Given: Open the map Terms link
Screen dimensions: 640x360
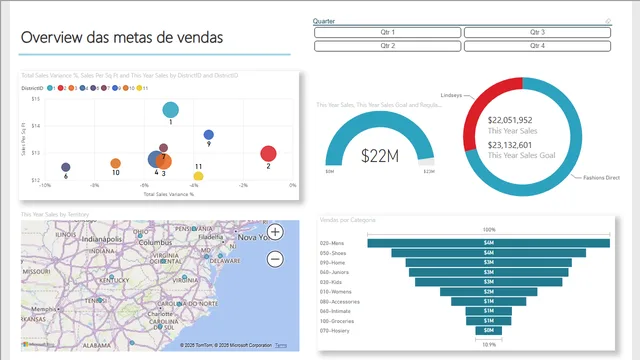Looking at the screenshot, I should [281, 345].
